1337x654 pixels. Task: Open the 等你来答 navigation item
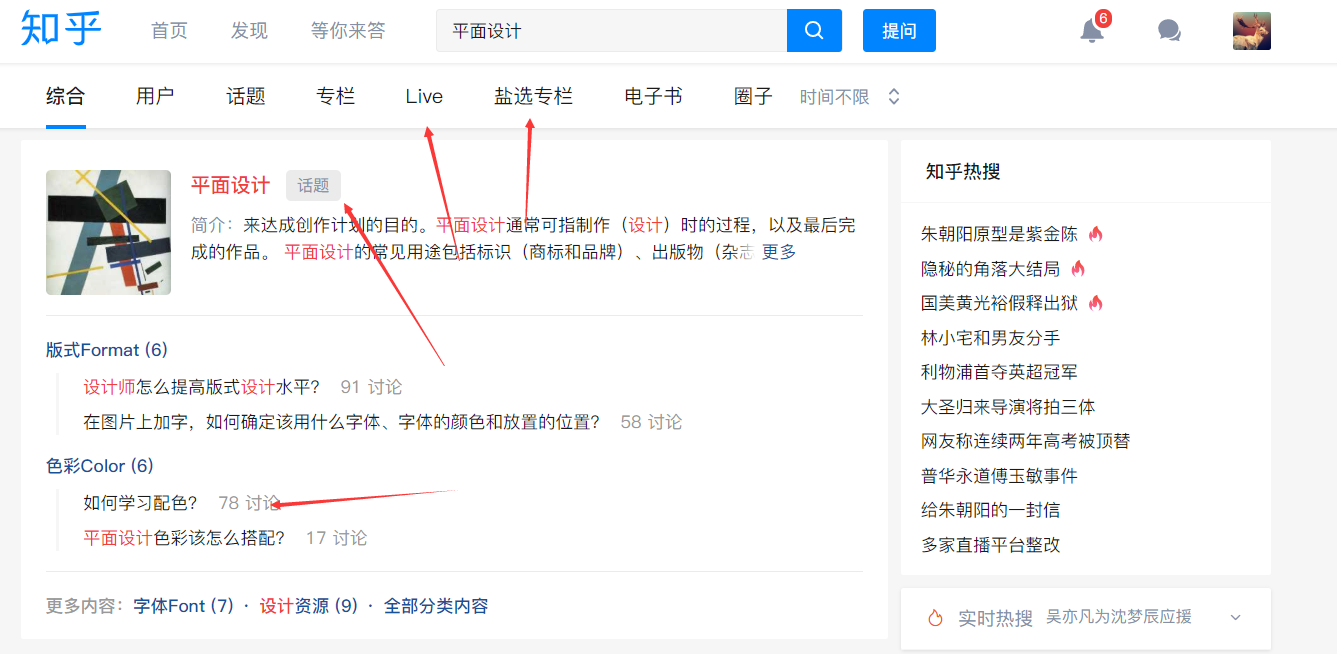pyautogui.click(x=348, y=31)
